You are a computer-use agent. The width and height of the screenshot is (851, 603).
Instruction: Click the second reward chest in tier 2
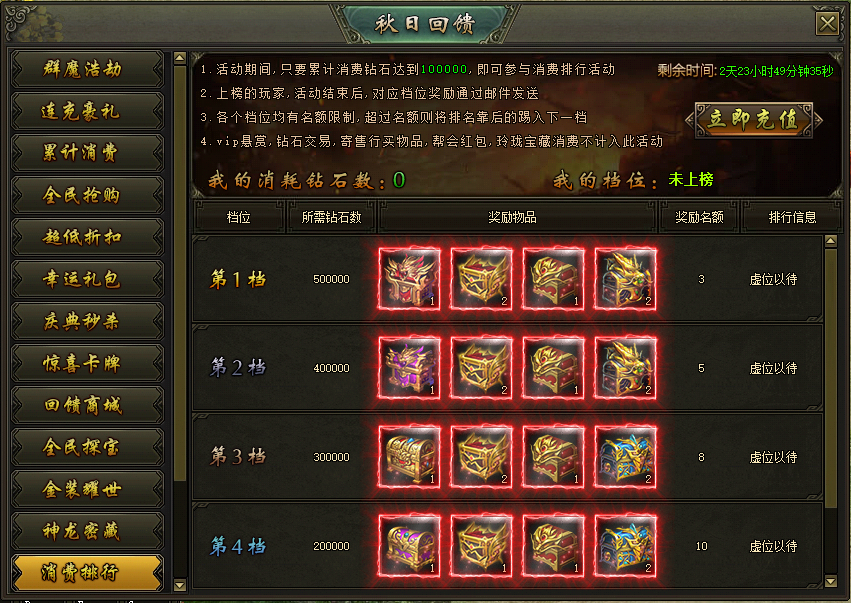[x=481, y=368]
